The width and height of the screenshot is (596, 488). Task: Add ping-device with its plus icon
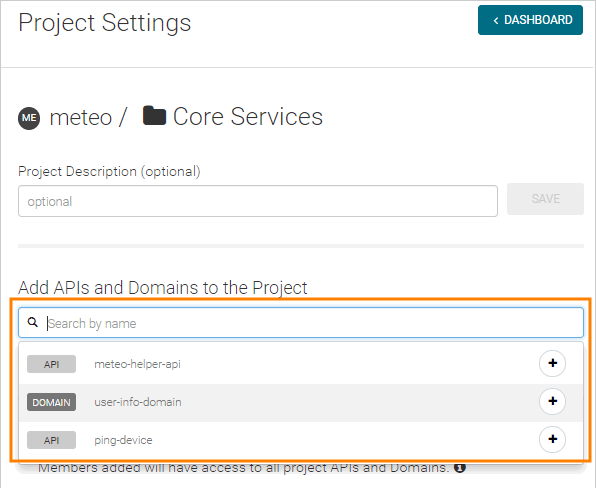pos(552,439)
